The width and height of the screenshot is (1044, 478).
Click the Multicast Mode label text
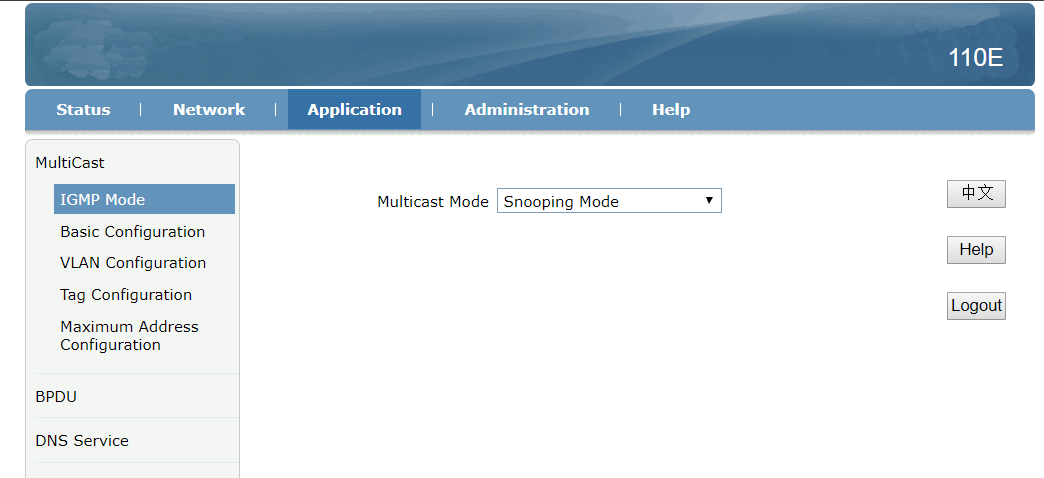pos(433,202)
